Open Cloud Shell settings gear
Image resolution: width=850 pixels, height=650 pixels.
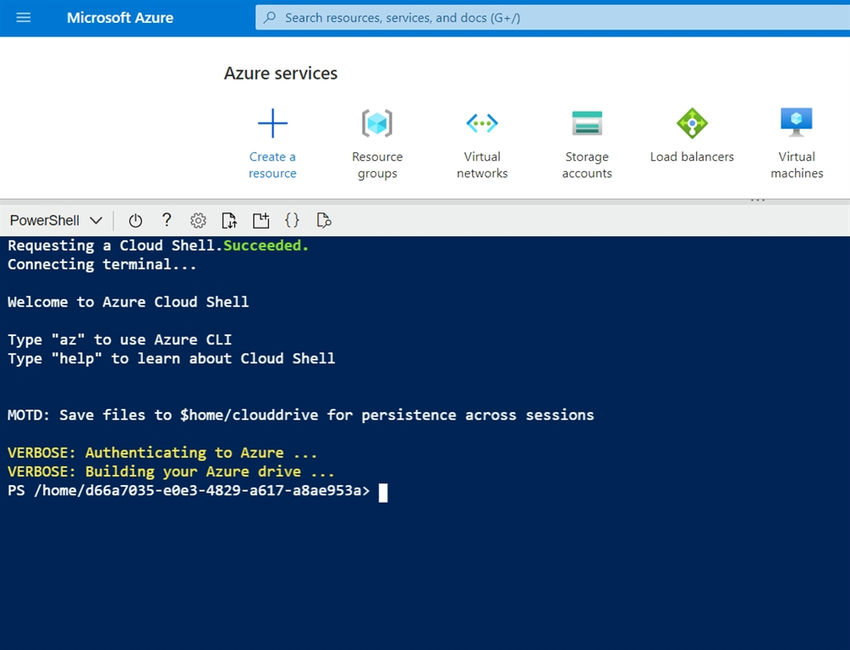[x=197, y=220]
